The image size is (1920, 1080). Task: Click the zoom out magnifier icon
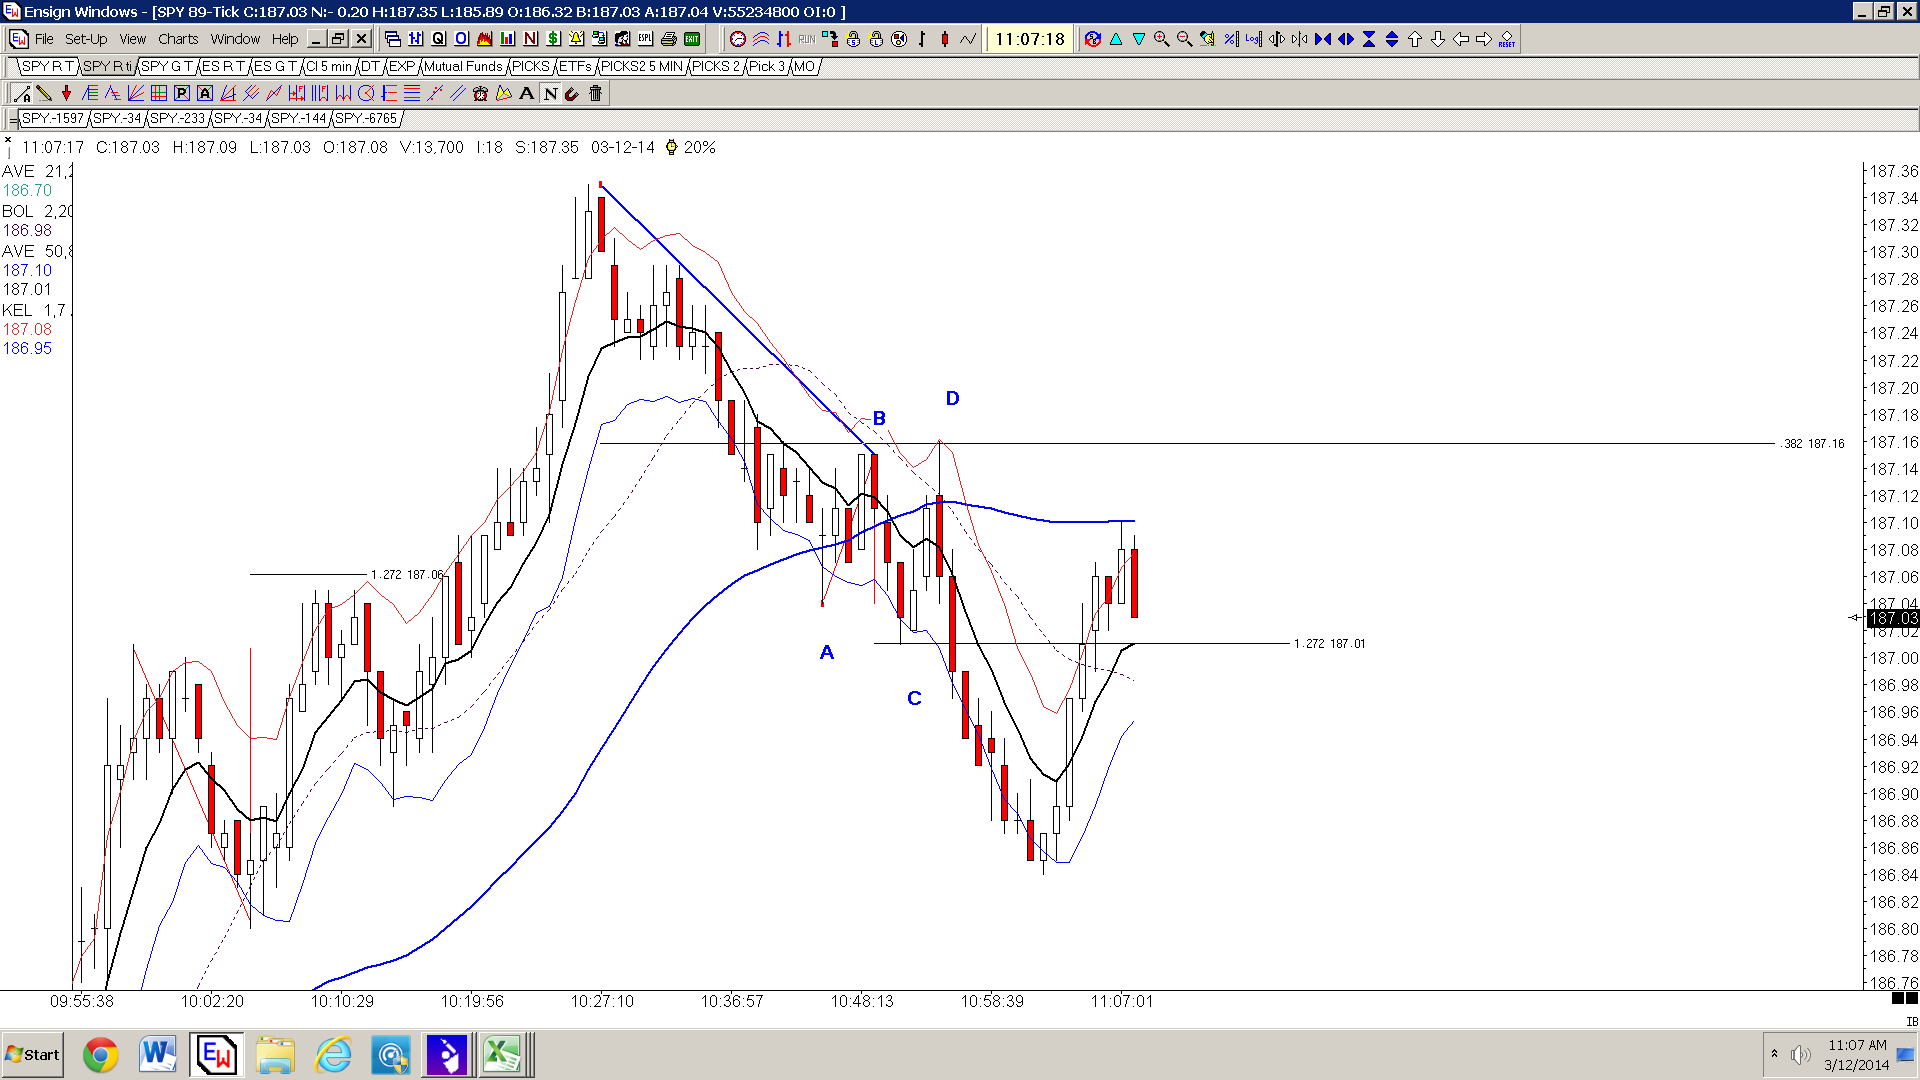tap(1184, 39)
